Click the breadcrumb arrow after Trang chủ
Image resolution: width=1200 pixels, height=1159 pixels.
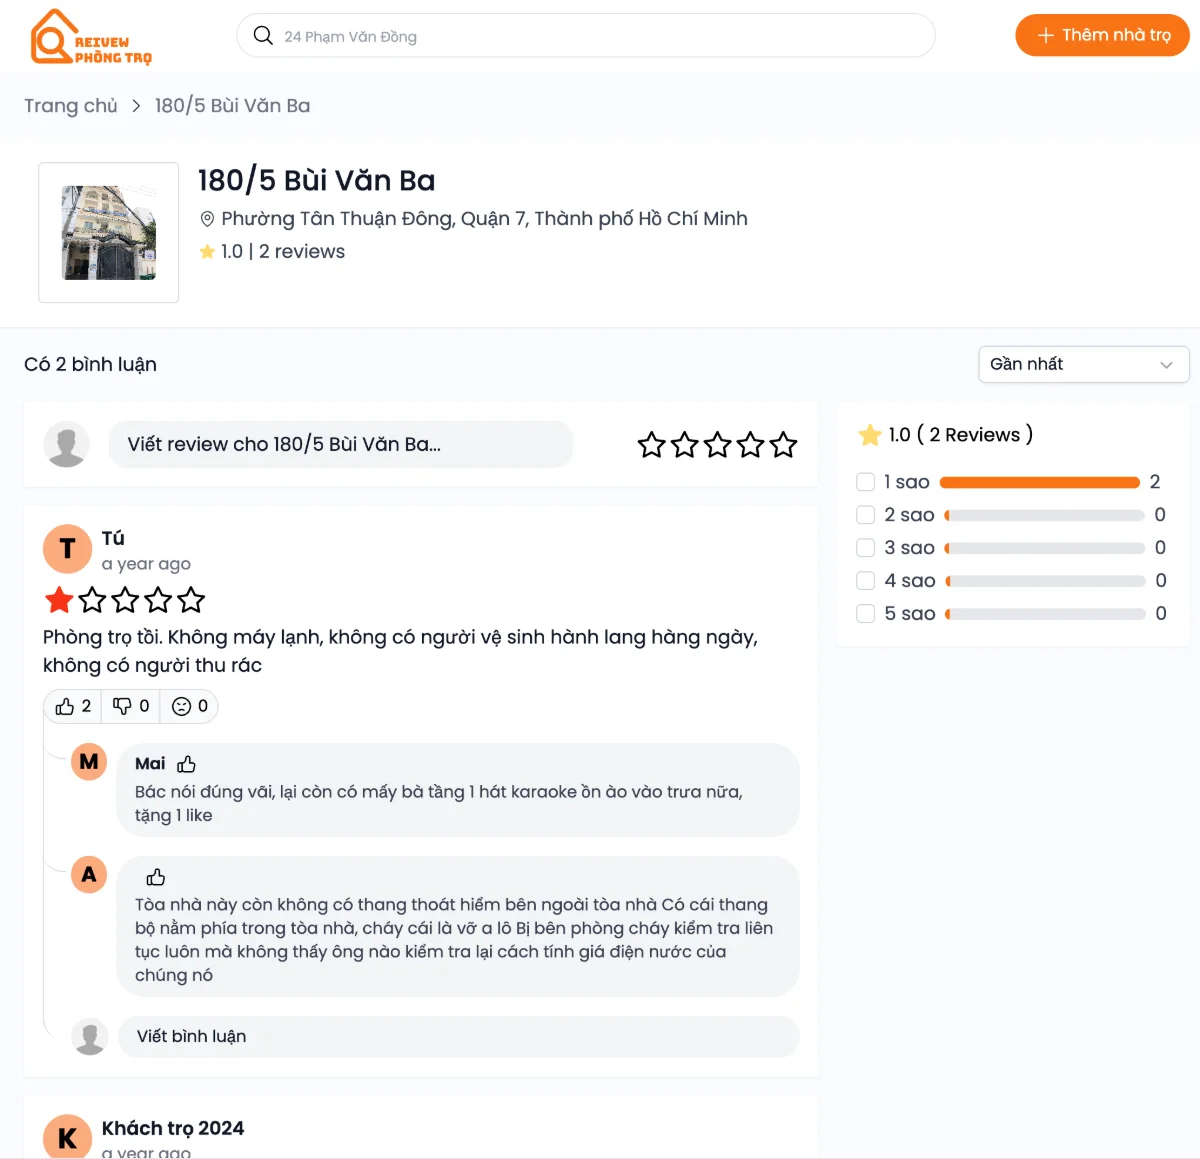135,105
